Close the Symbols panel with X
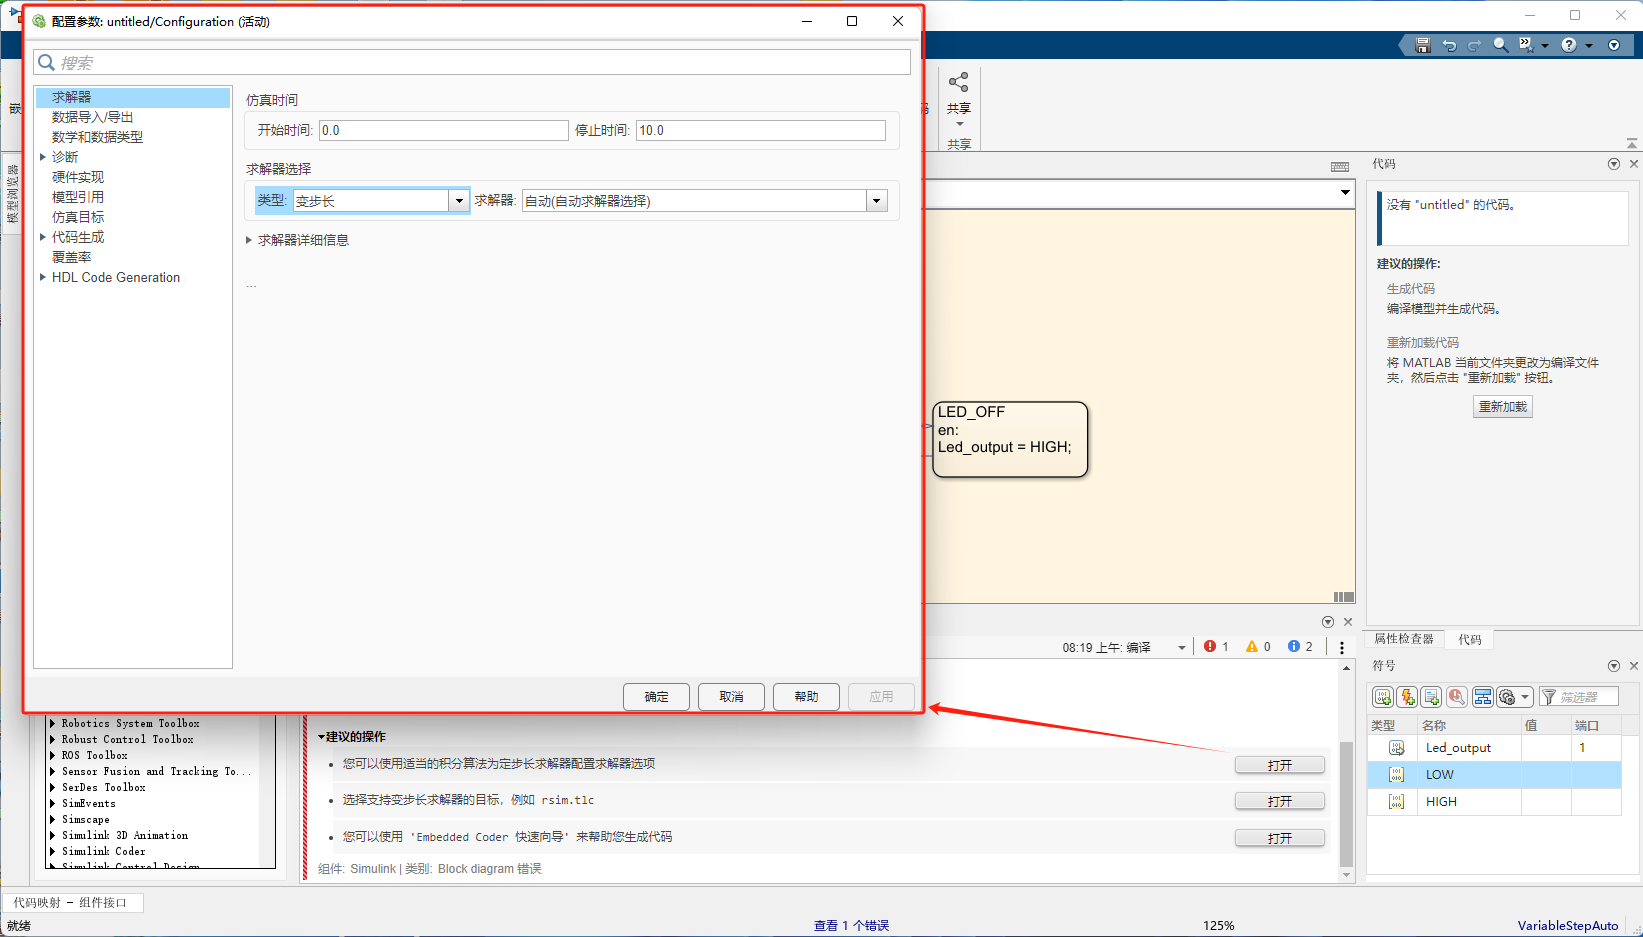 (x=1634, y=666)
